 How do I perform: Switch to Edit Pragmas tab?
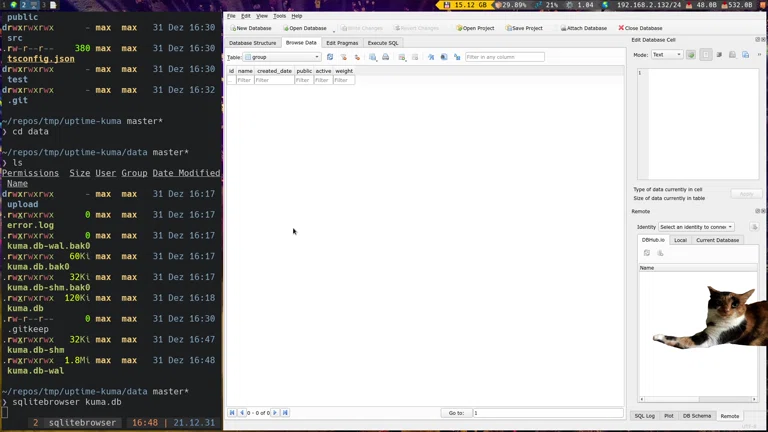[x=342, y=43]
